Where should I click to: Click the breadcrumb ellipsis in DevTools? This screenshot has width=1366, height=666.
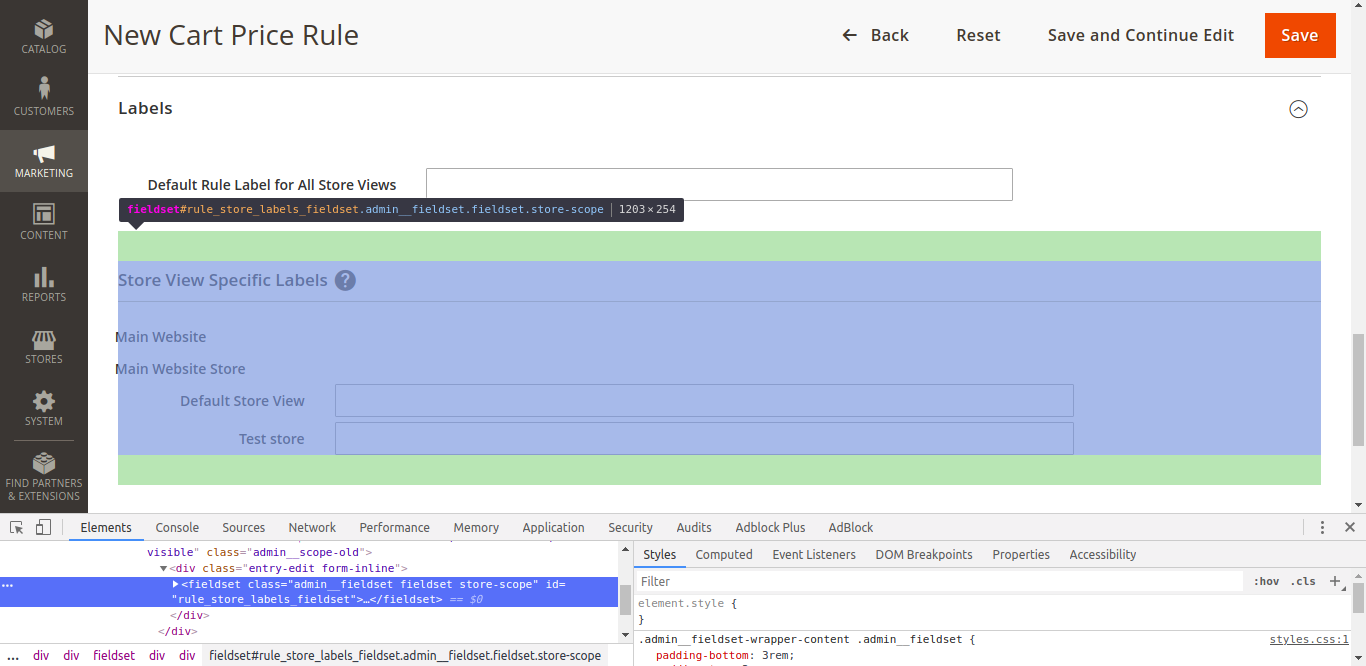(14, 656)
